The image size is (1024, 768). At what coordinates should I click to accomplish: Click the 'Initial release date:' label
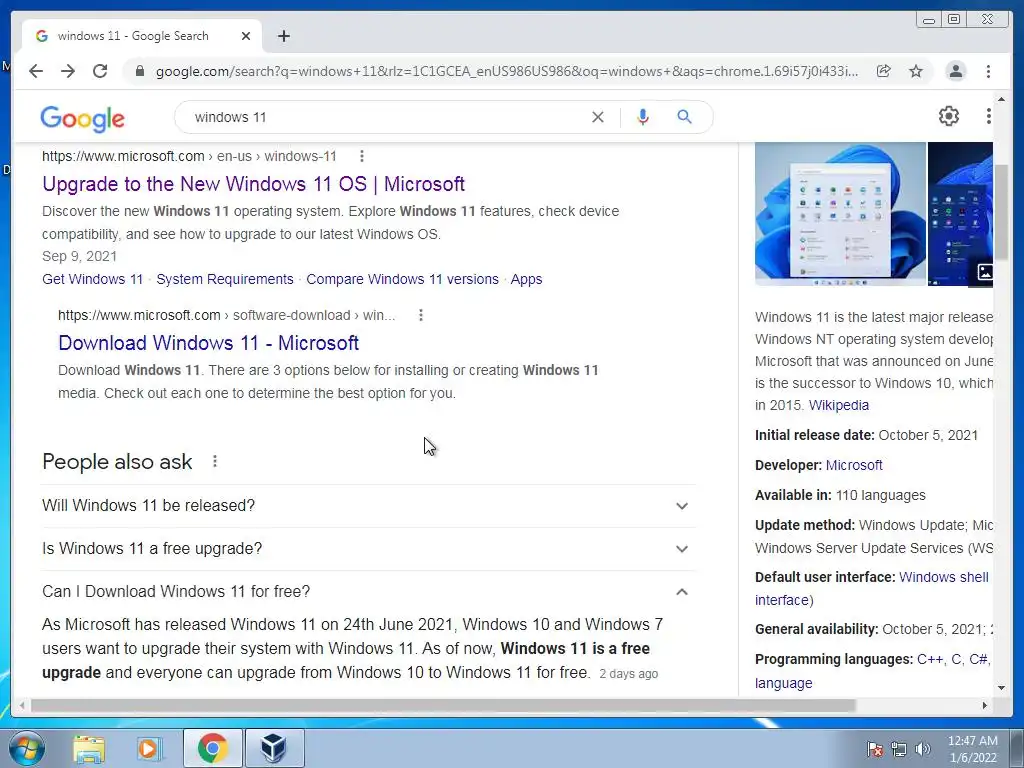point(814,436)
